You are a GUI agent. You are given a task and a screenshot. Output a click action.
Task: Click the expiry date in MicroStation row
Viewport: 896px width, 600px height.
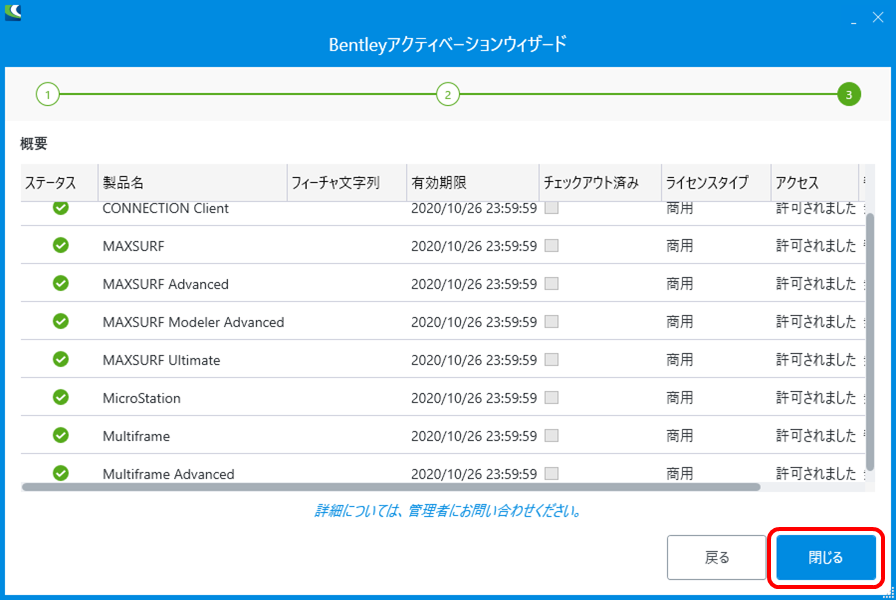tap(474, 398)
